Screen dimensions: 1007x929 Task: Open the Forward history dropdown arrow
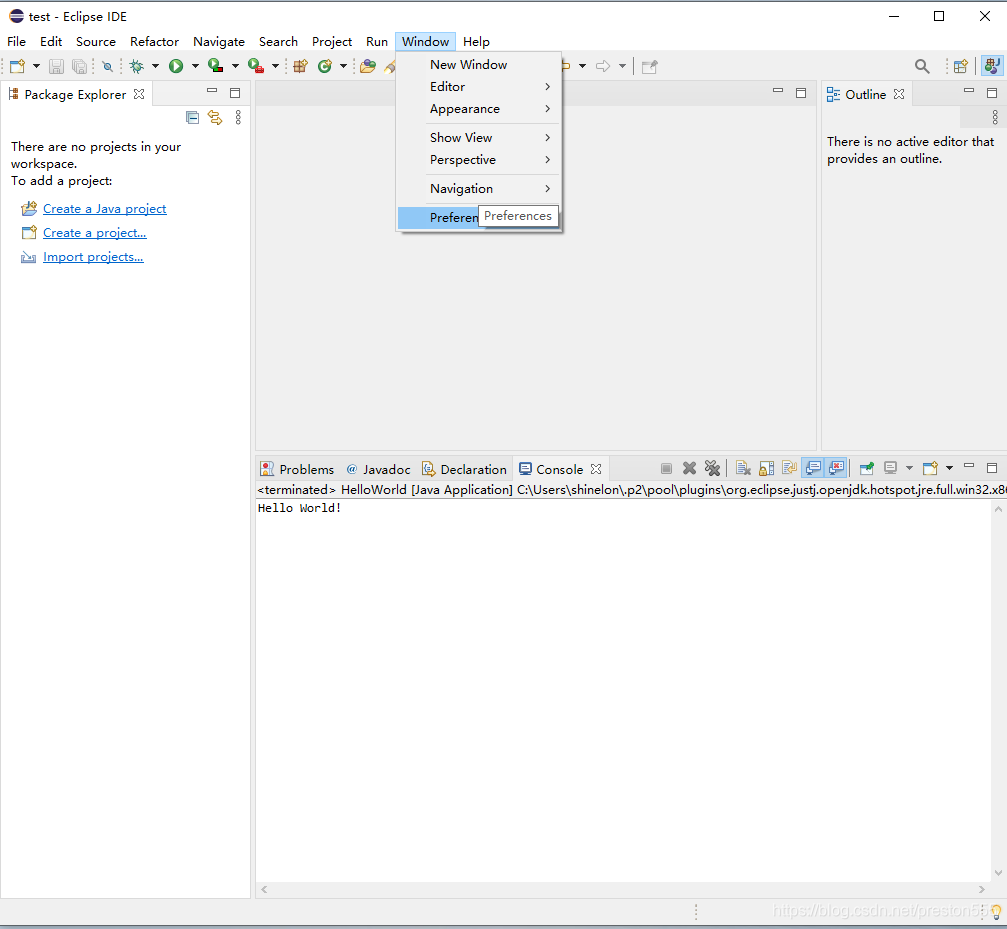(x=622, y=66)
